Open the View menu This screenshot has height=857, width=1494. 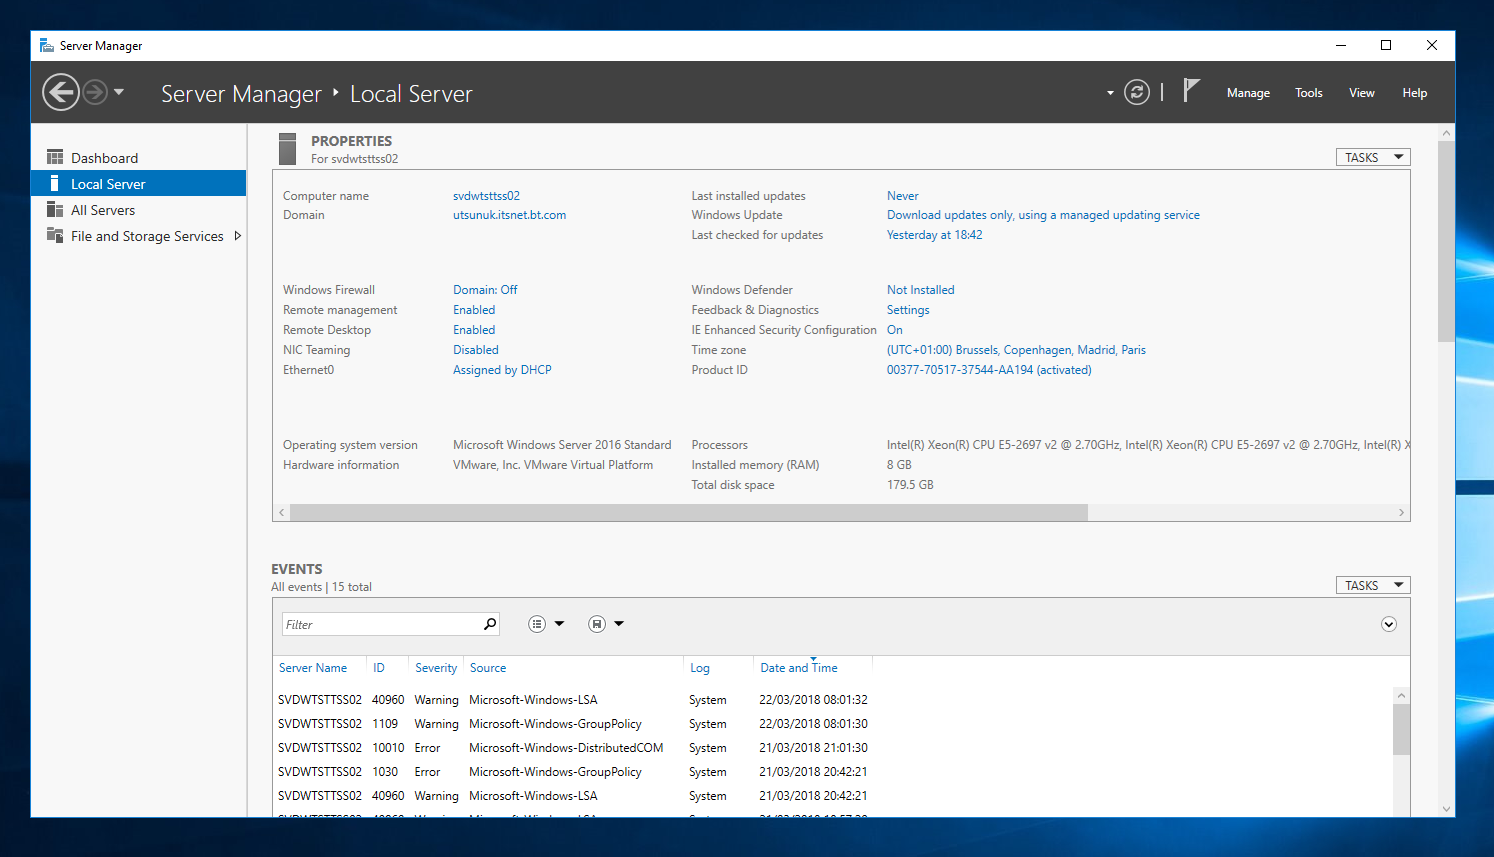1361,93
